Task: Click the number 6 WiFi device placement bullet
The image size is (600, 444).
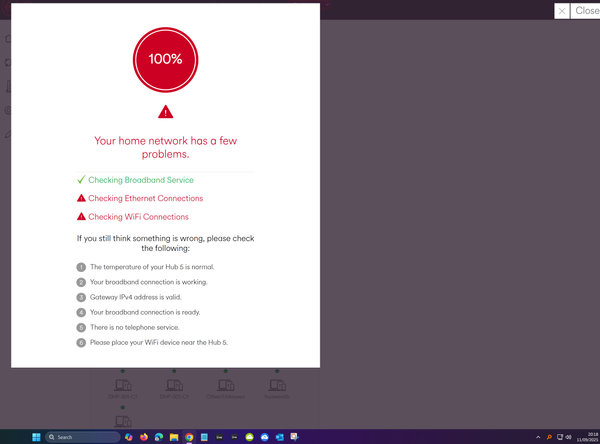Action: pyautogui.click(x=81, y=342)
